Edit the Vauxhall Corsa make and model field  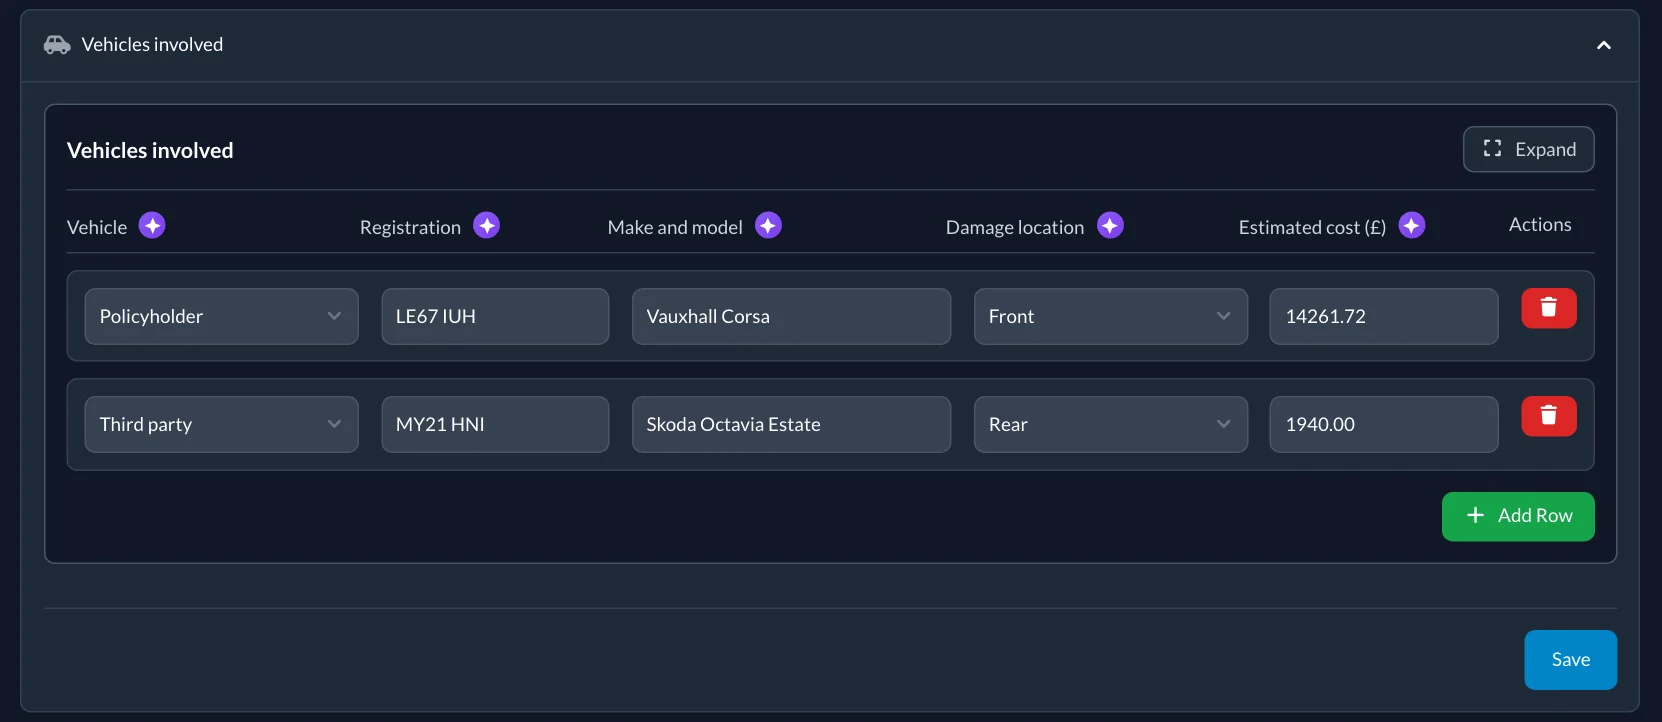coord(791,316)
